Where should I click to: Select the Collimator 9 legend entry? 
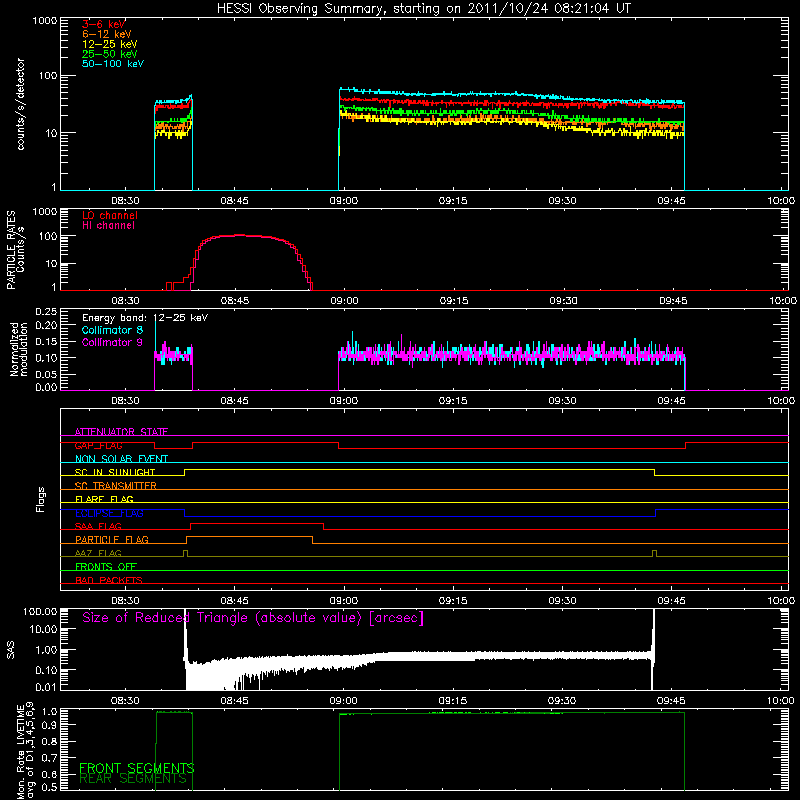pyautogui.click(x=112, y=342)
